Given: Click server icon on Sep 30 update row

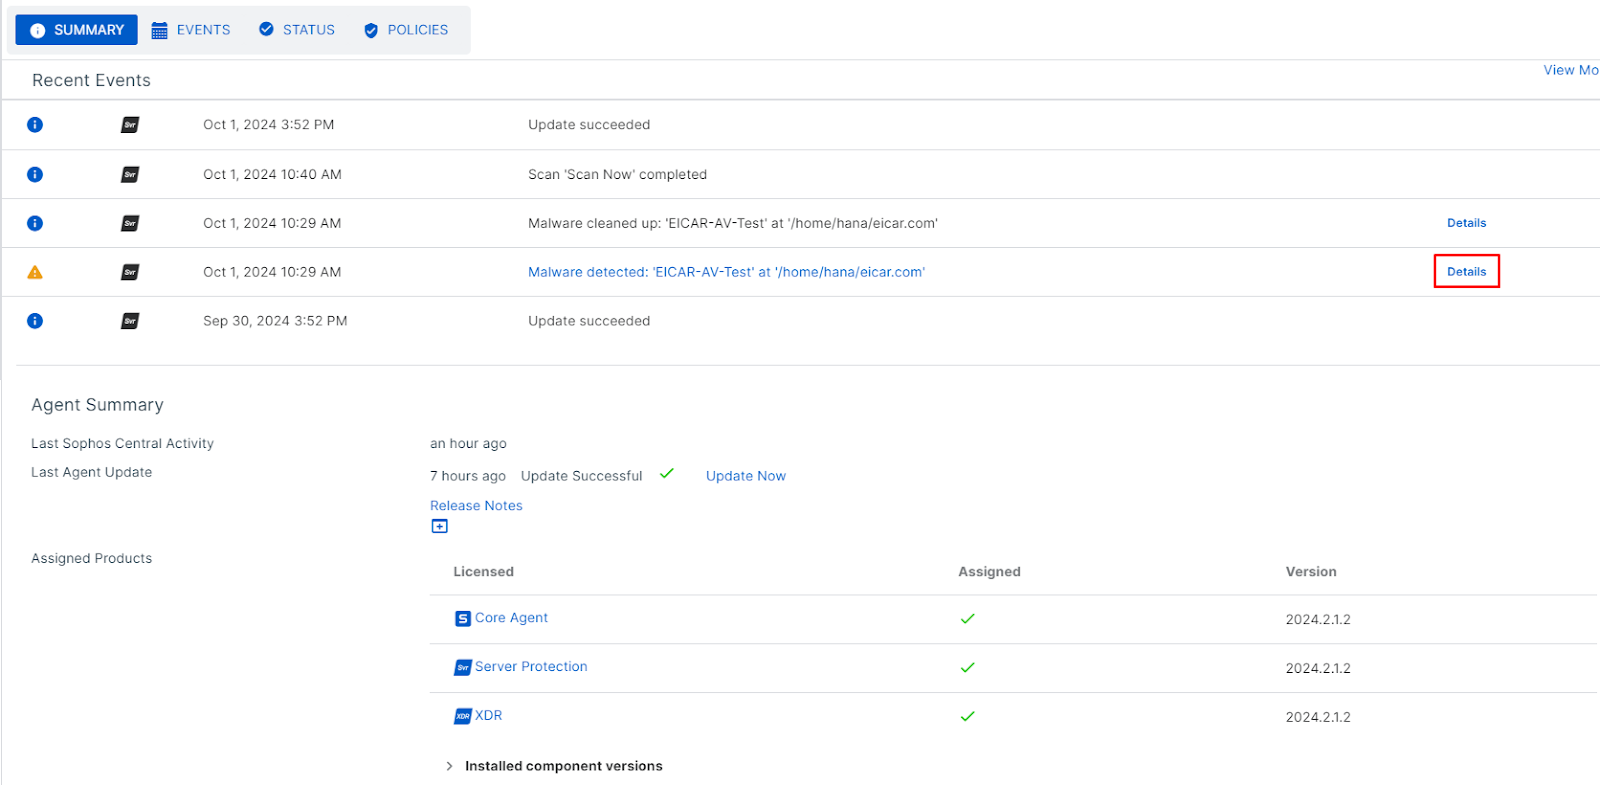Looking at the screenshot, I should pos(130,321).
